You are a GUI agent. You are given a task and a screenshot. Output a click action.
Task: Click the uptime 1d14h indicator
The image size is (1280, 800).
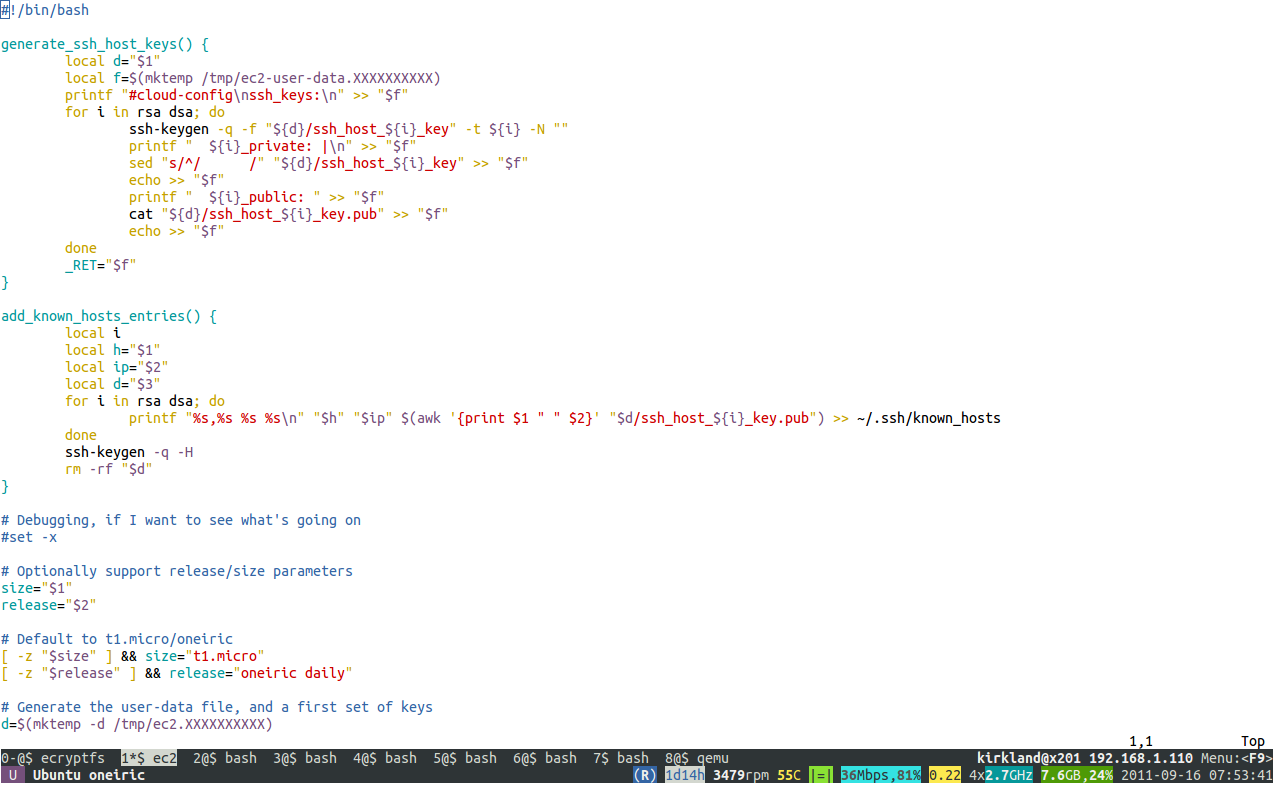tap(685, 775)
